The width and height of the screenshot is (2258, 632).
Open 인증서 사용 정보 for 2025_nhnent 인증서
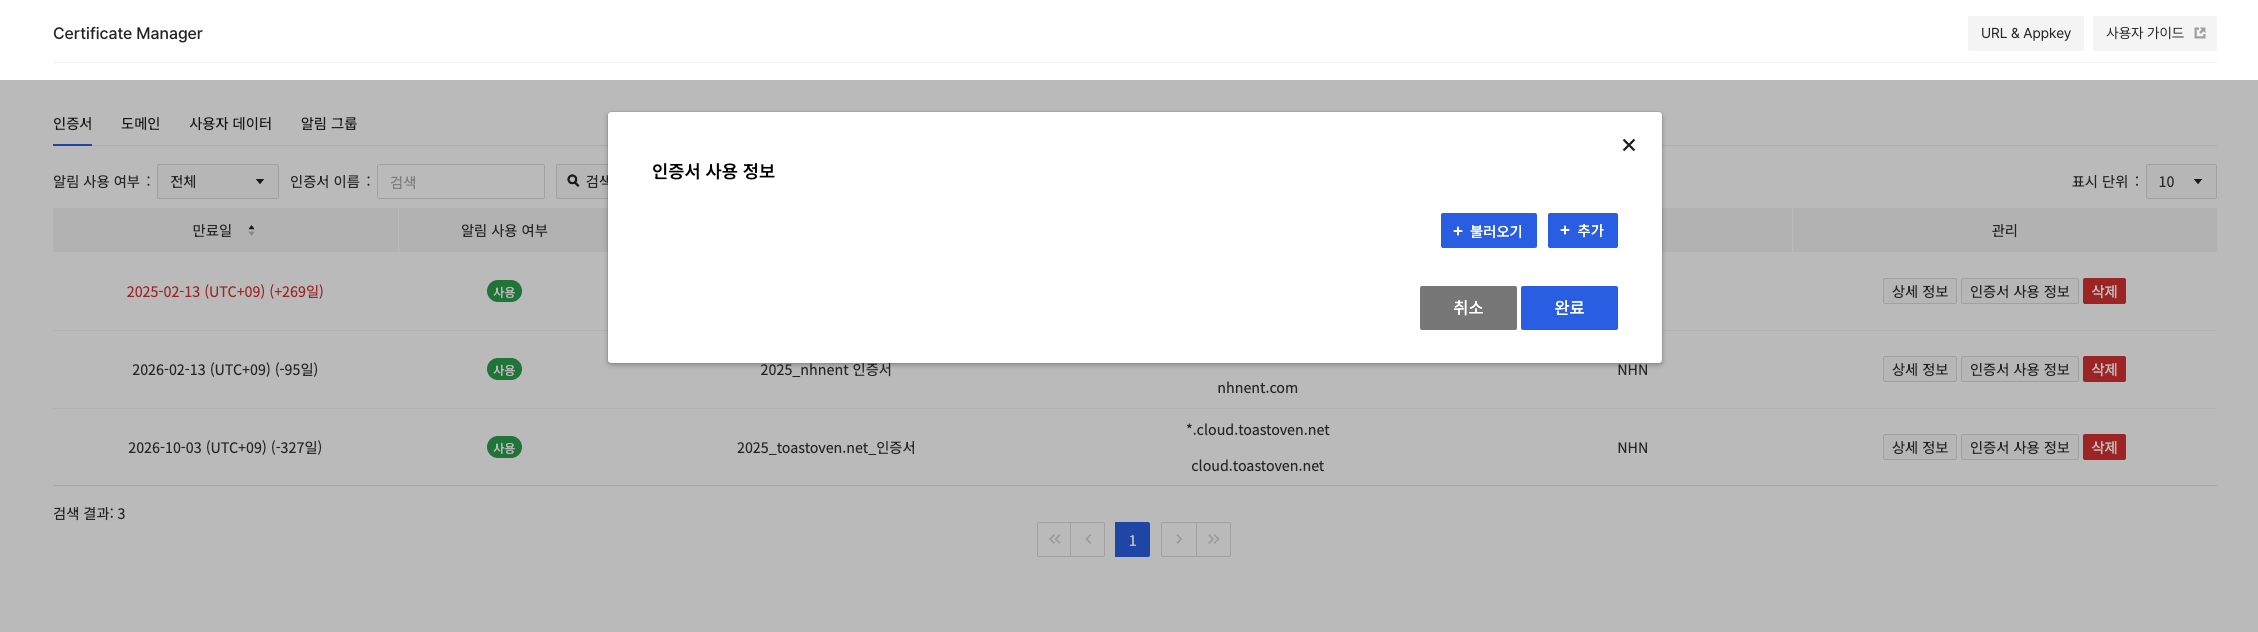[2019, 369]
